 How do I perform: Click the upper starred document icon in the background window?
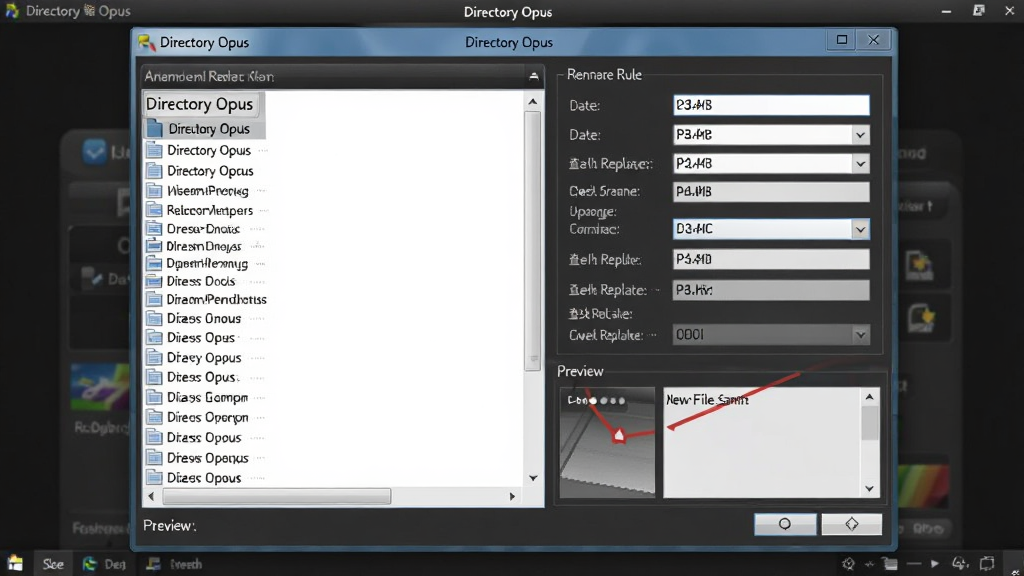point(919,266)
